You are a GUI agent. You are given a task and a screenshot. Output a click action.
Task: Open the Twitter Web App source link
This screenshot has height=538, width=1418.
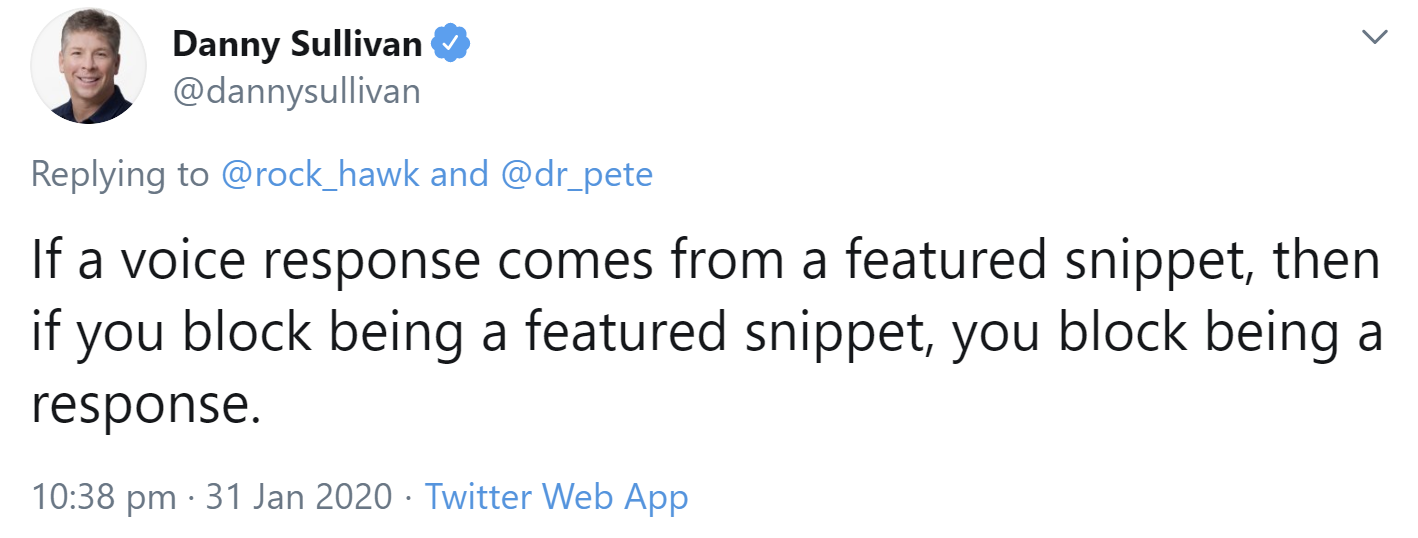pos(557,497)
